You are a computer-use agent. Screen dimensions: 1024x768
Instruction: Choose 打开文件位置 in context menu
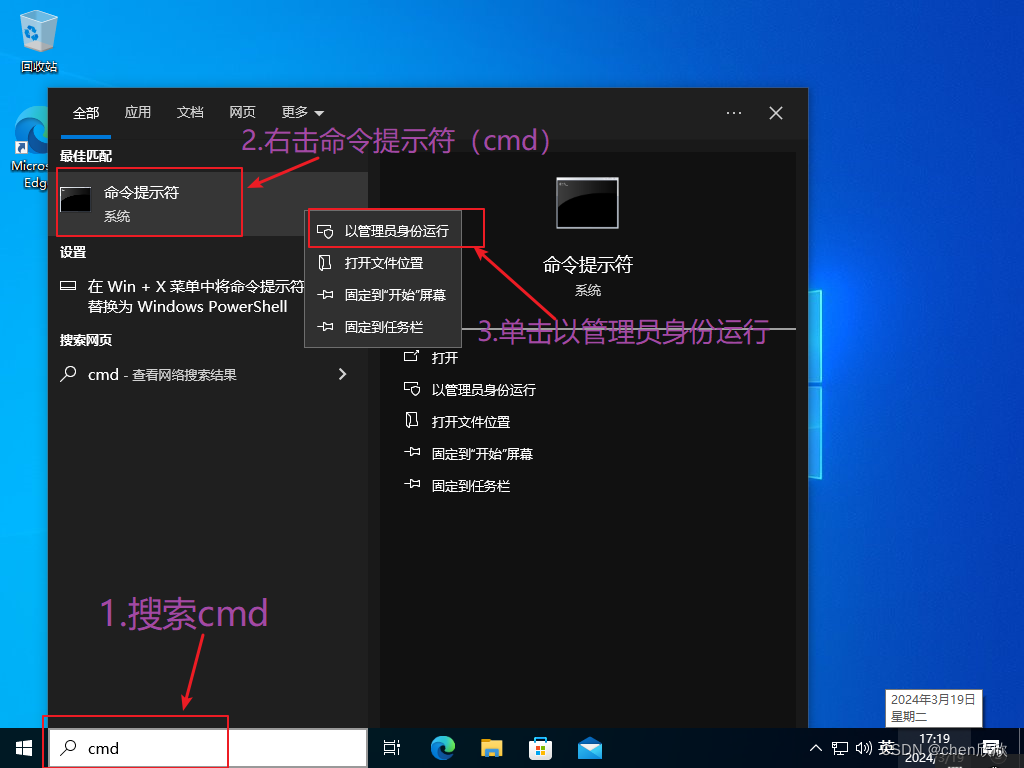pos(383,263)
